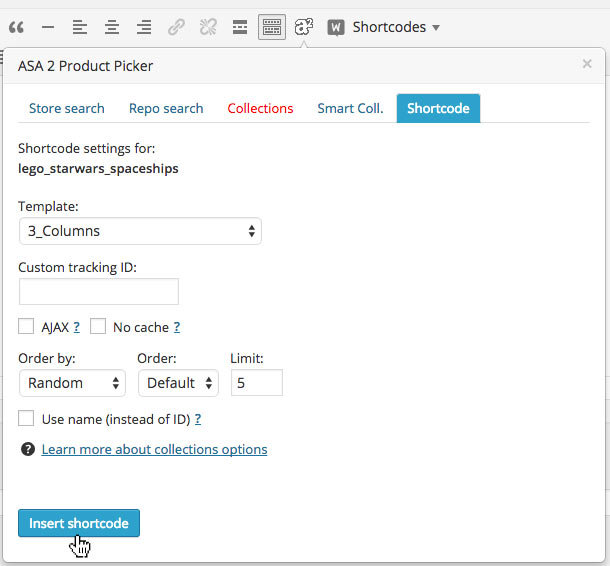The image size is (610, 566).
Task: Click the Insert shortcode button
Action: coord(79,523)
